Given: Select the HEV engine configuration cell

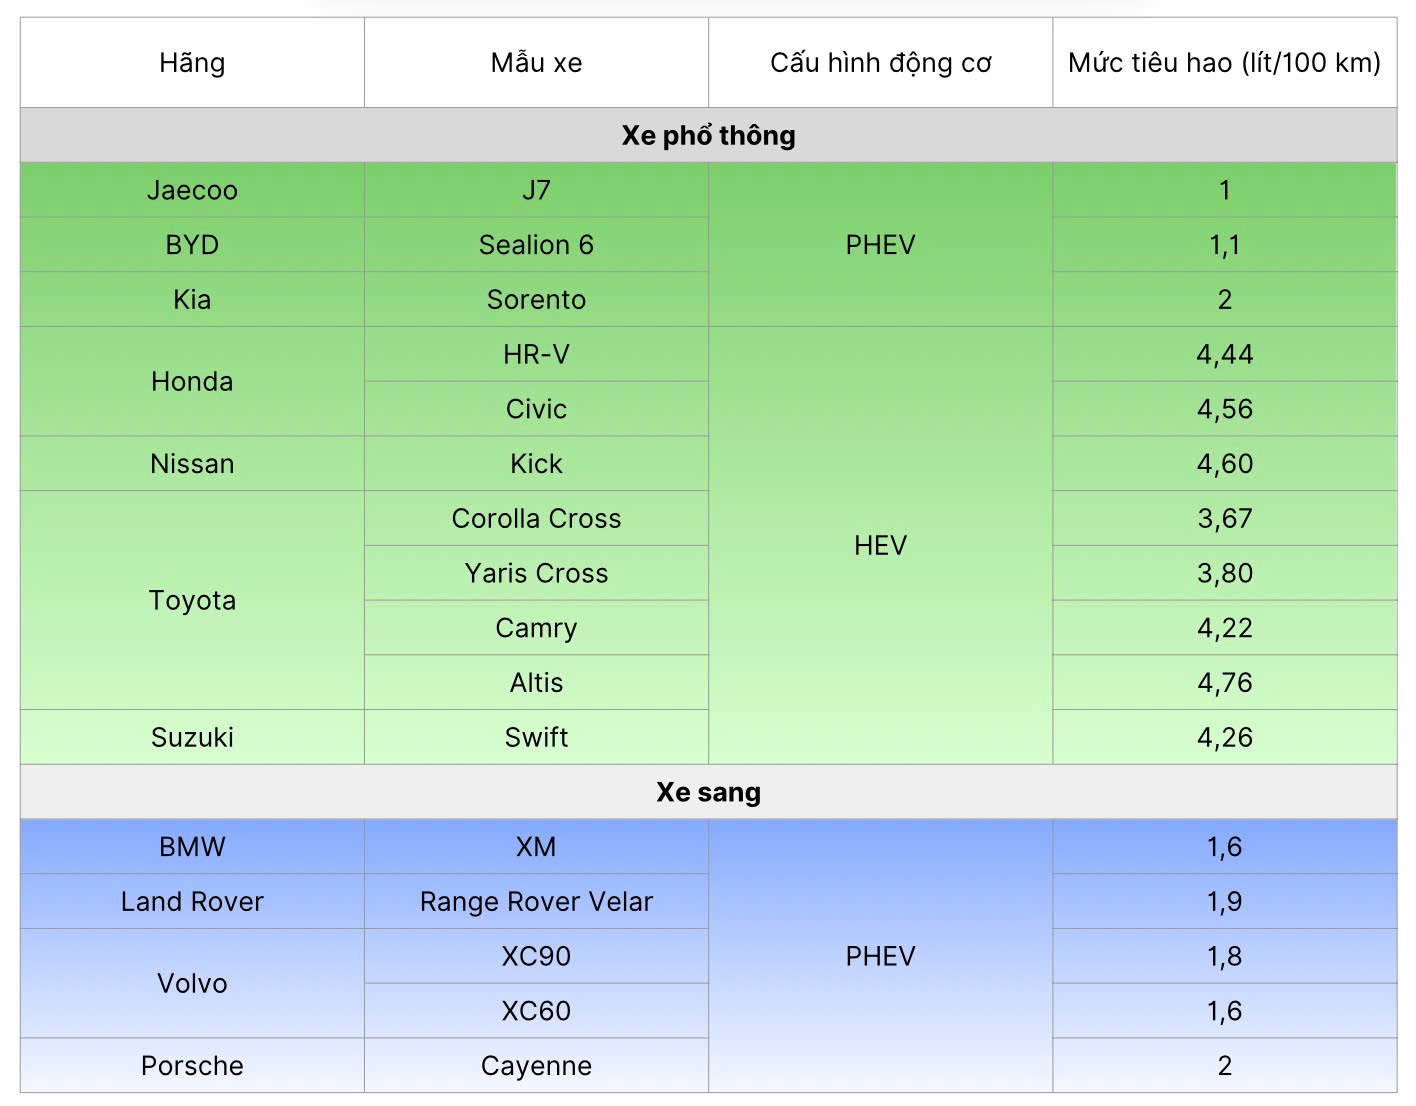Looking at the screenshot, I should [880, 545].
